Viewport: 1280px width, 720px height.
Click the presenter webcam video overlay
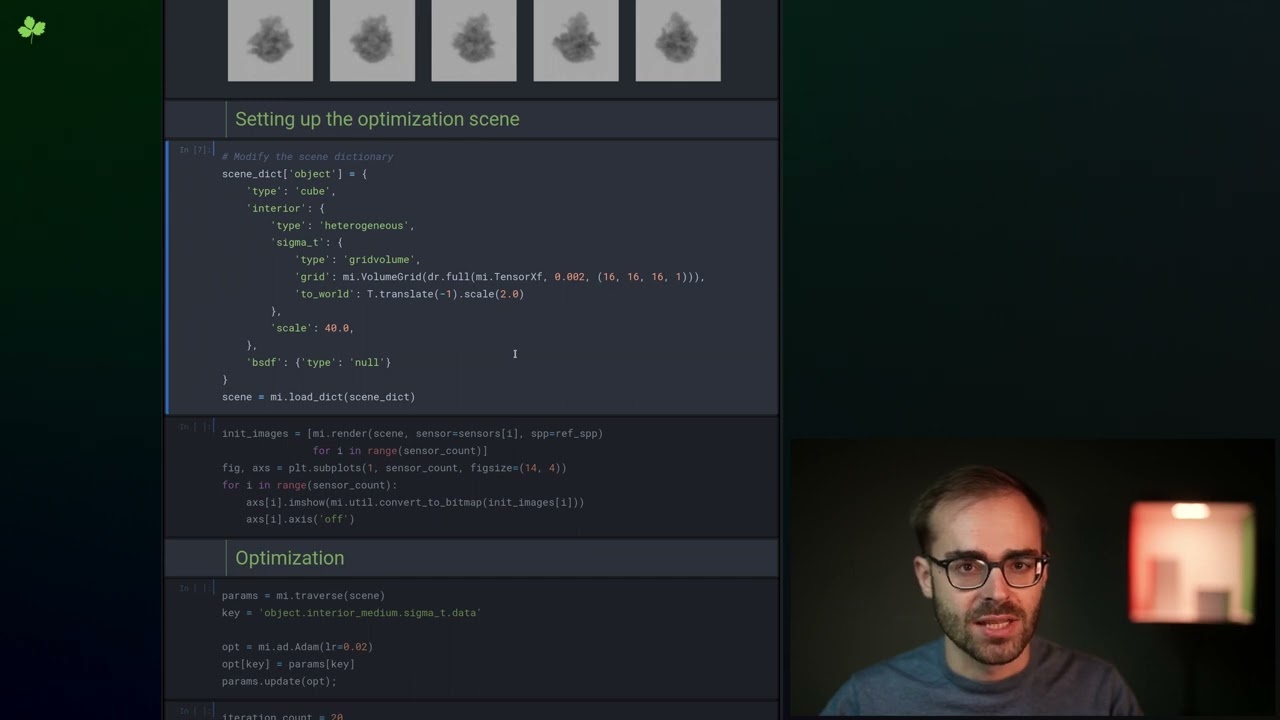[x=1033, y=578]
